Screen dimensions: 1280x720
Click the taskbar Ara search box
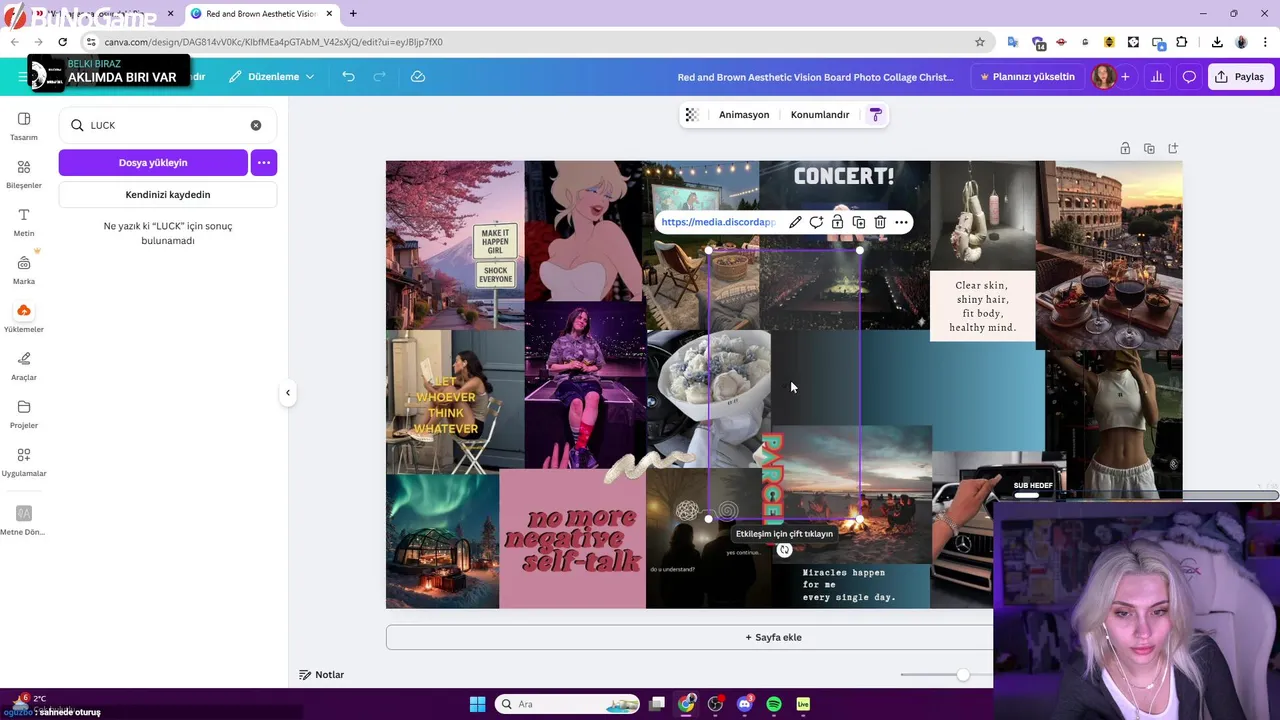pyautogui.click(x=567, y=704)
